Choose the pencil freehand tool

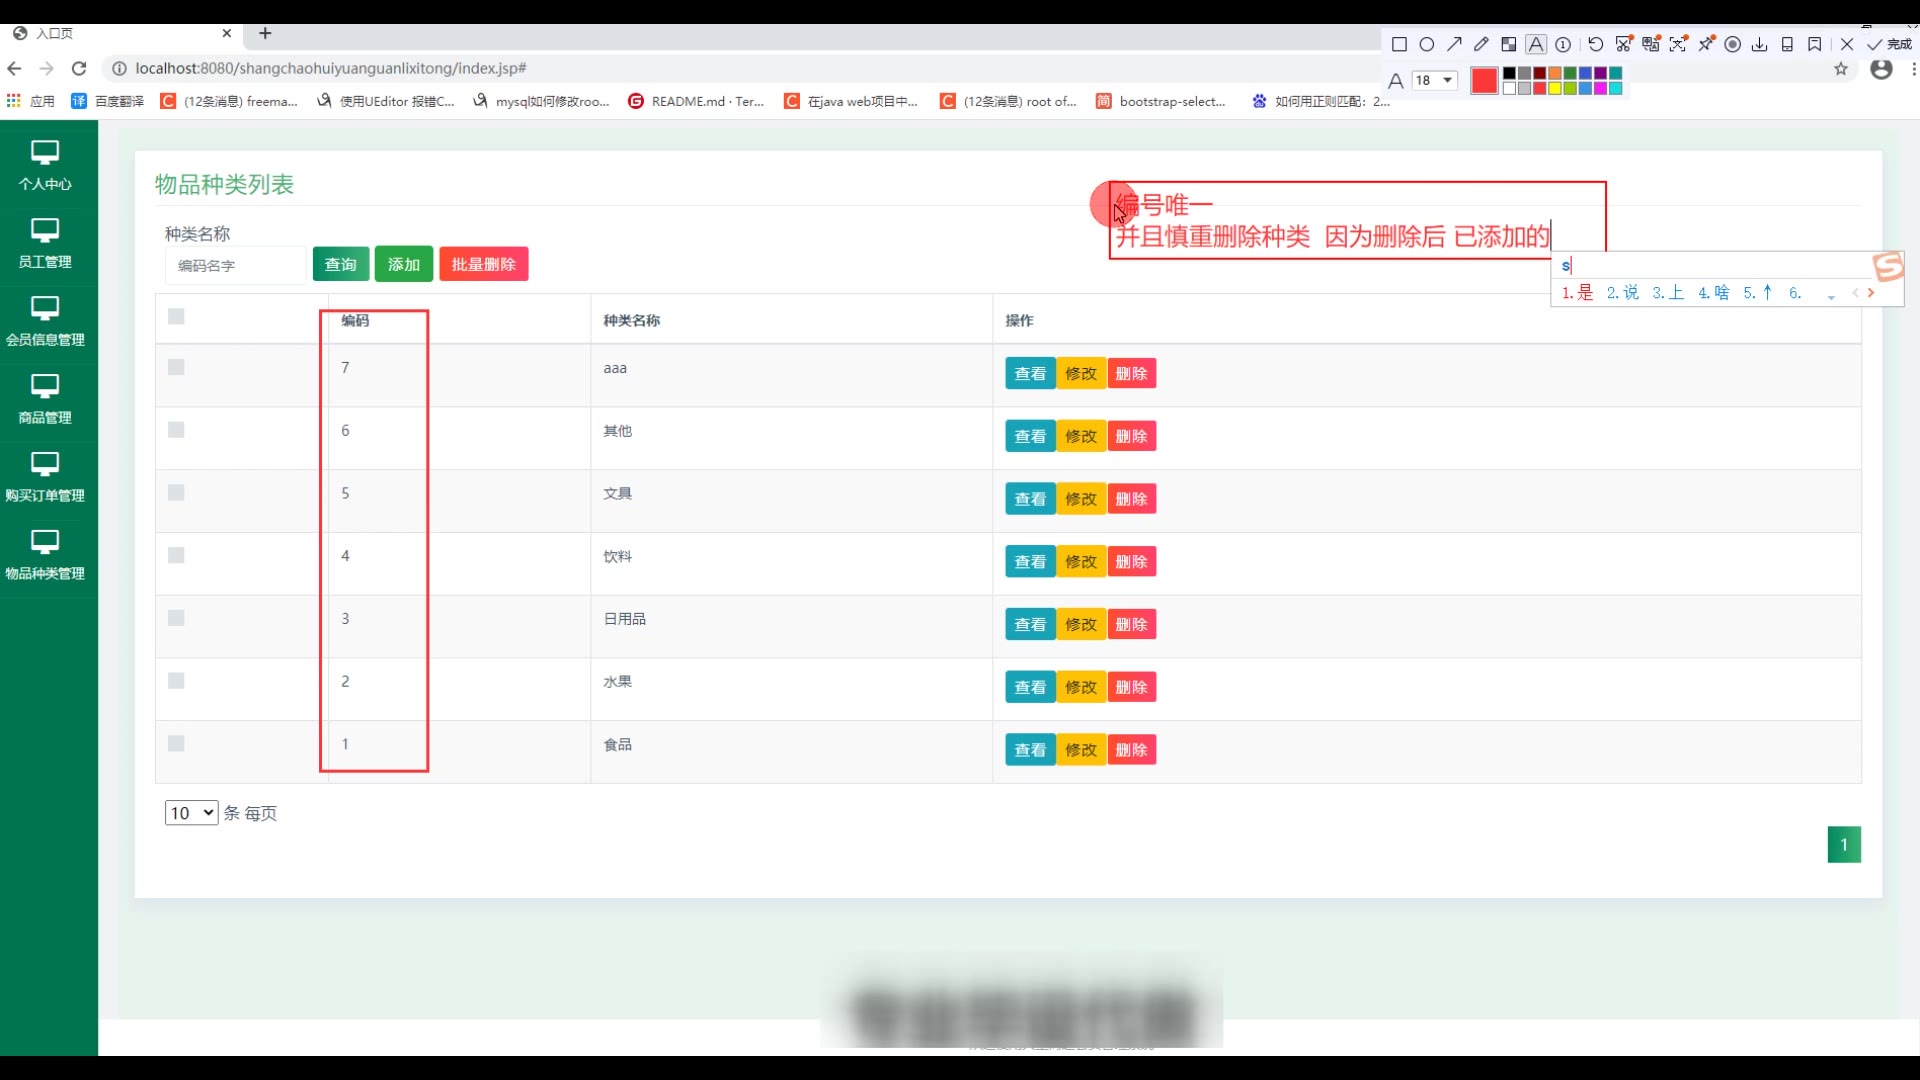[1481, 44]
